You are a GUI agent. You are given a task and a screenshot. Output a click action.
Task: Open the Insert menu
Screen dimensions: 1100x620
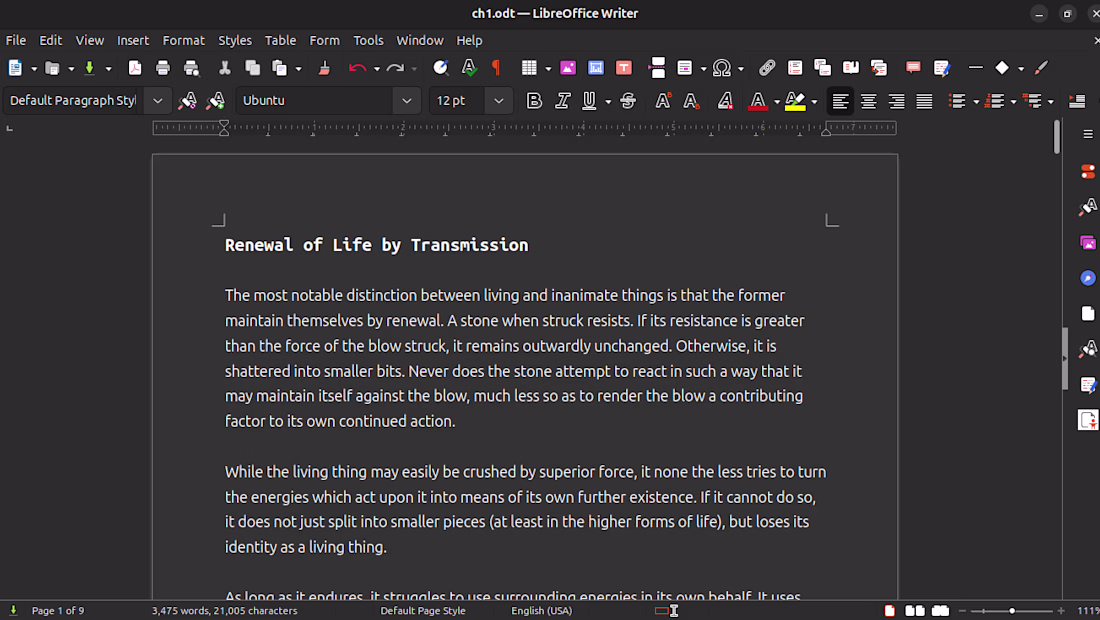[x=133, y=41]
